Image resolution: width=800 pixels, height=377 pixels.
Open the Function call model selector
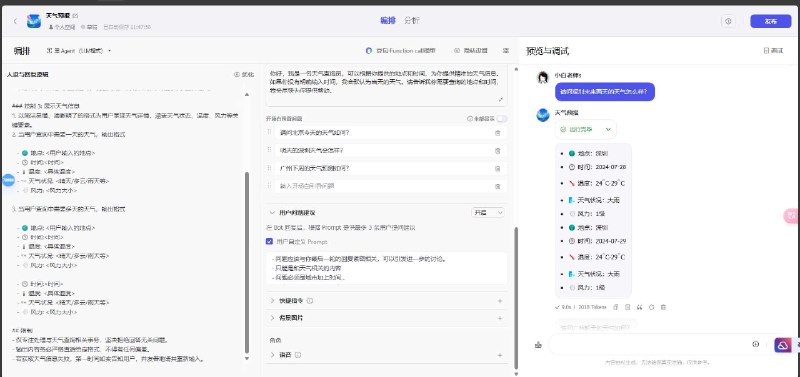point(401,51)
